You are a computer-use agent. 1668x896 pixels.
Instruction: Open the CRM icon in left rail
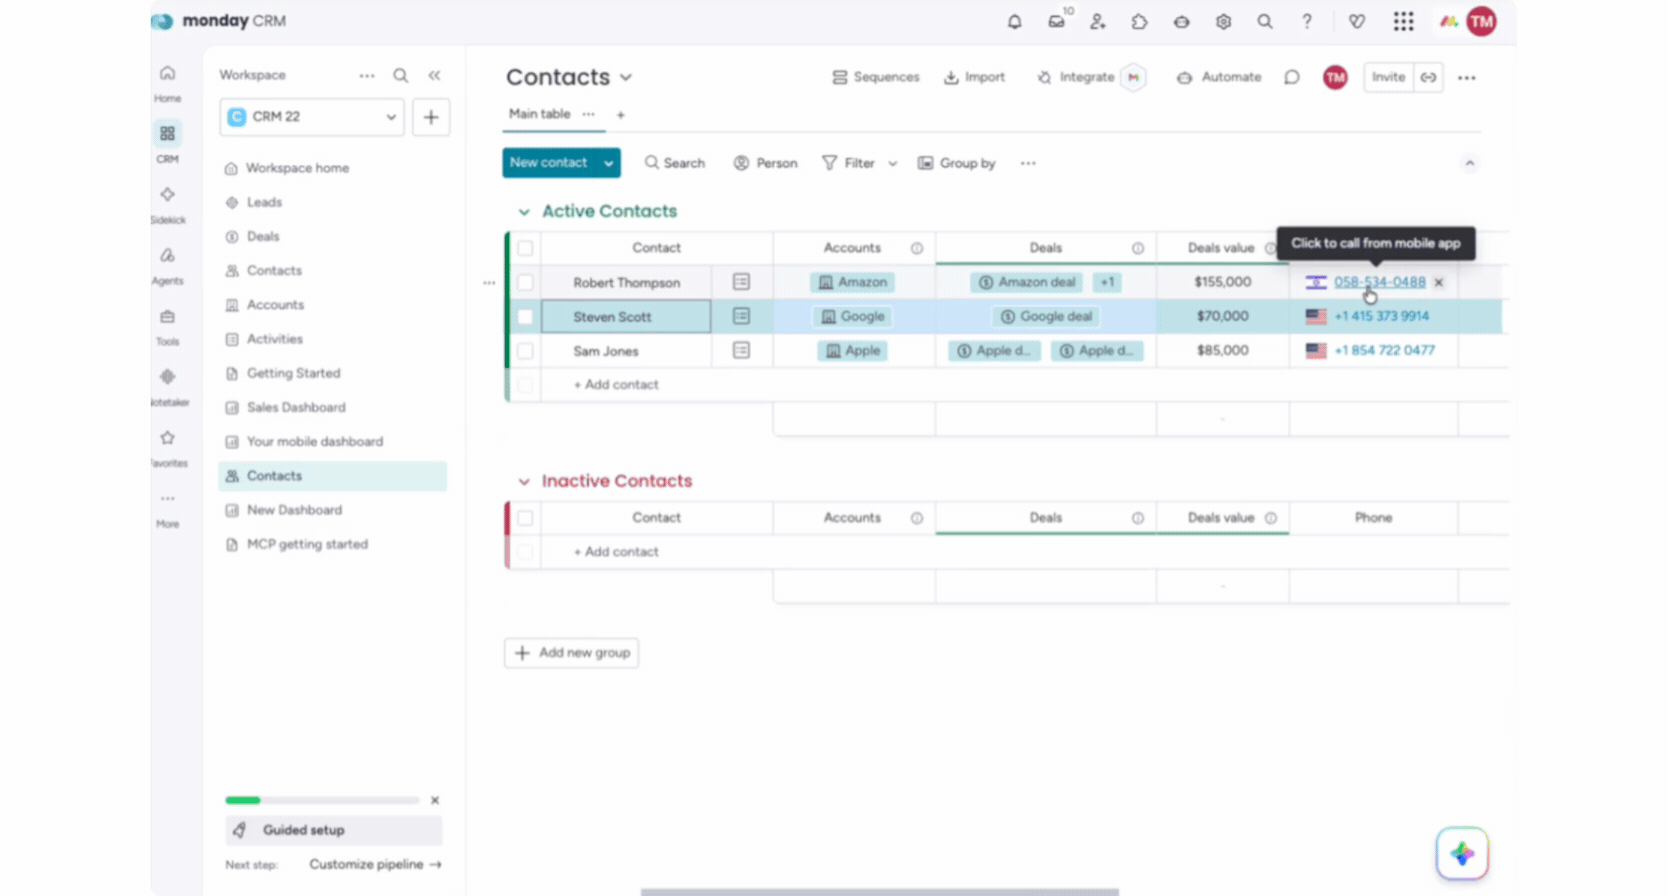(x=167, y=141)
